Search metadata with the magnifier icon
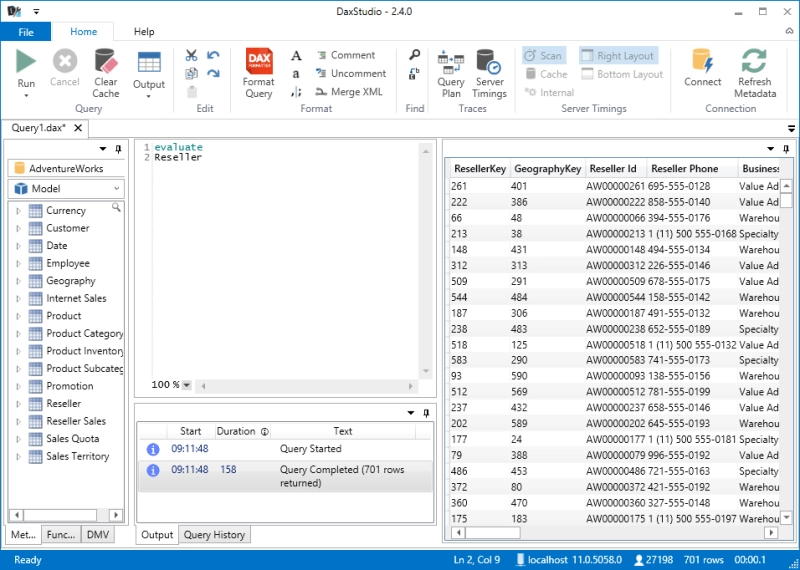 coord(116,207)
